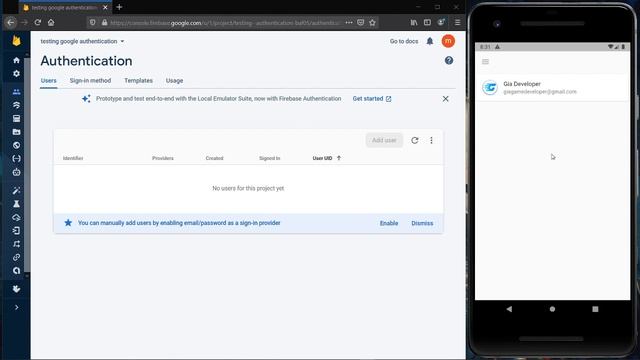Switch to Templates tab
Screen dimensions: 640x360
pyautogui.click(x=138, y=80)
